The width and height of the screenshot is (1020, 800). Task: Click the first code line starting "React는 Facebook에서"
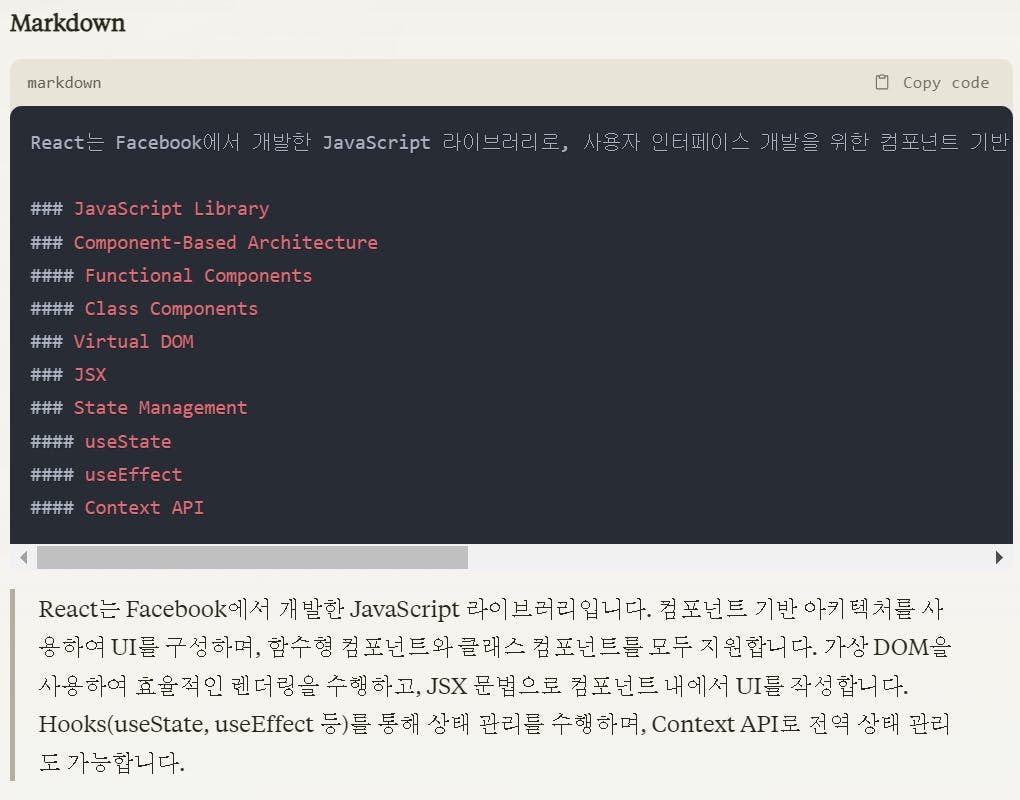(520, 142)
